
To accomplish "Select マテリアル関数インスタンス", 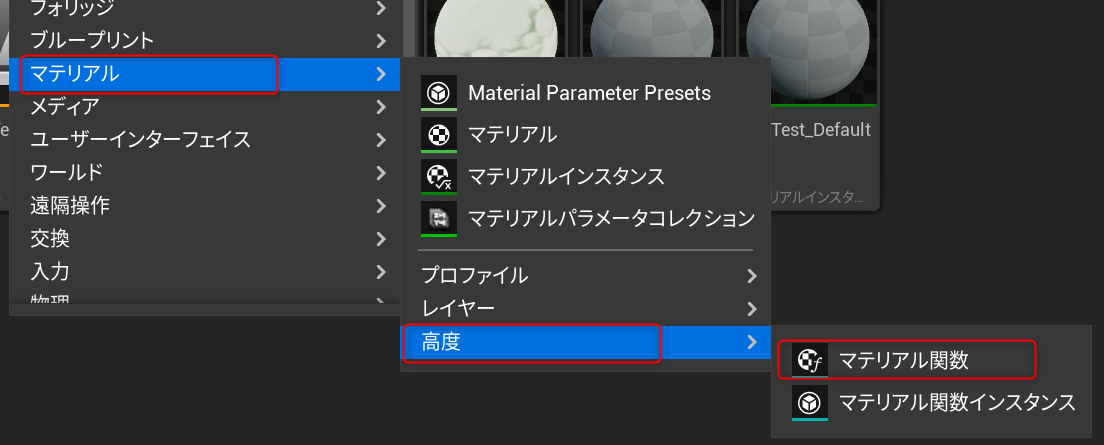I will pos(931,403).
